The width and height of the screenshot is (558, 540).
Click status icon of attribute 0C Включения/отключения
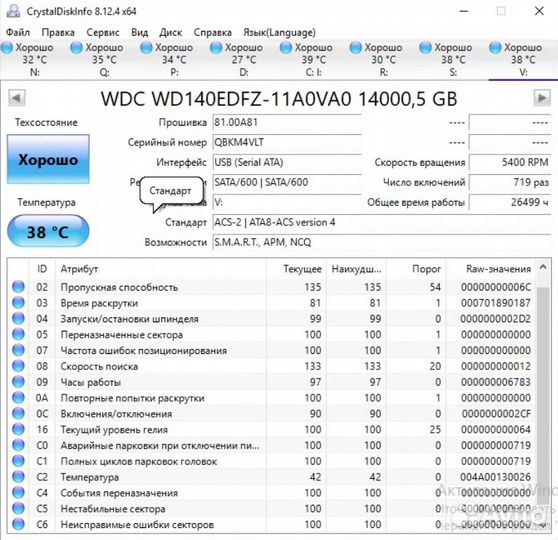coord(18,414)
